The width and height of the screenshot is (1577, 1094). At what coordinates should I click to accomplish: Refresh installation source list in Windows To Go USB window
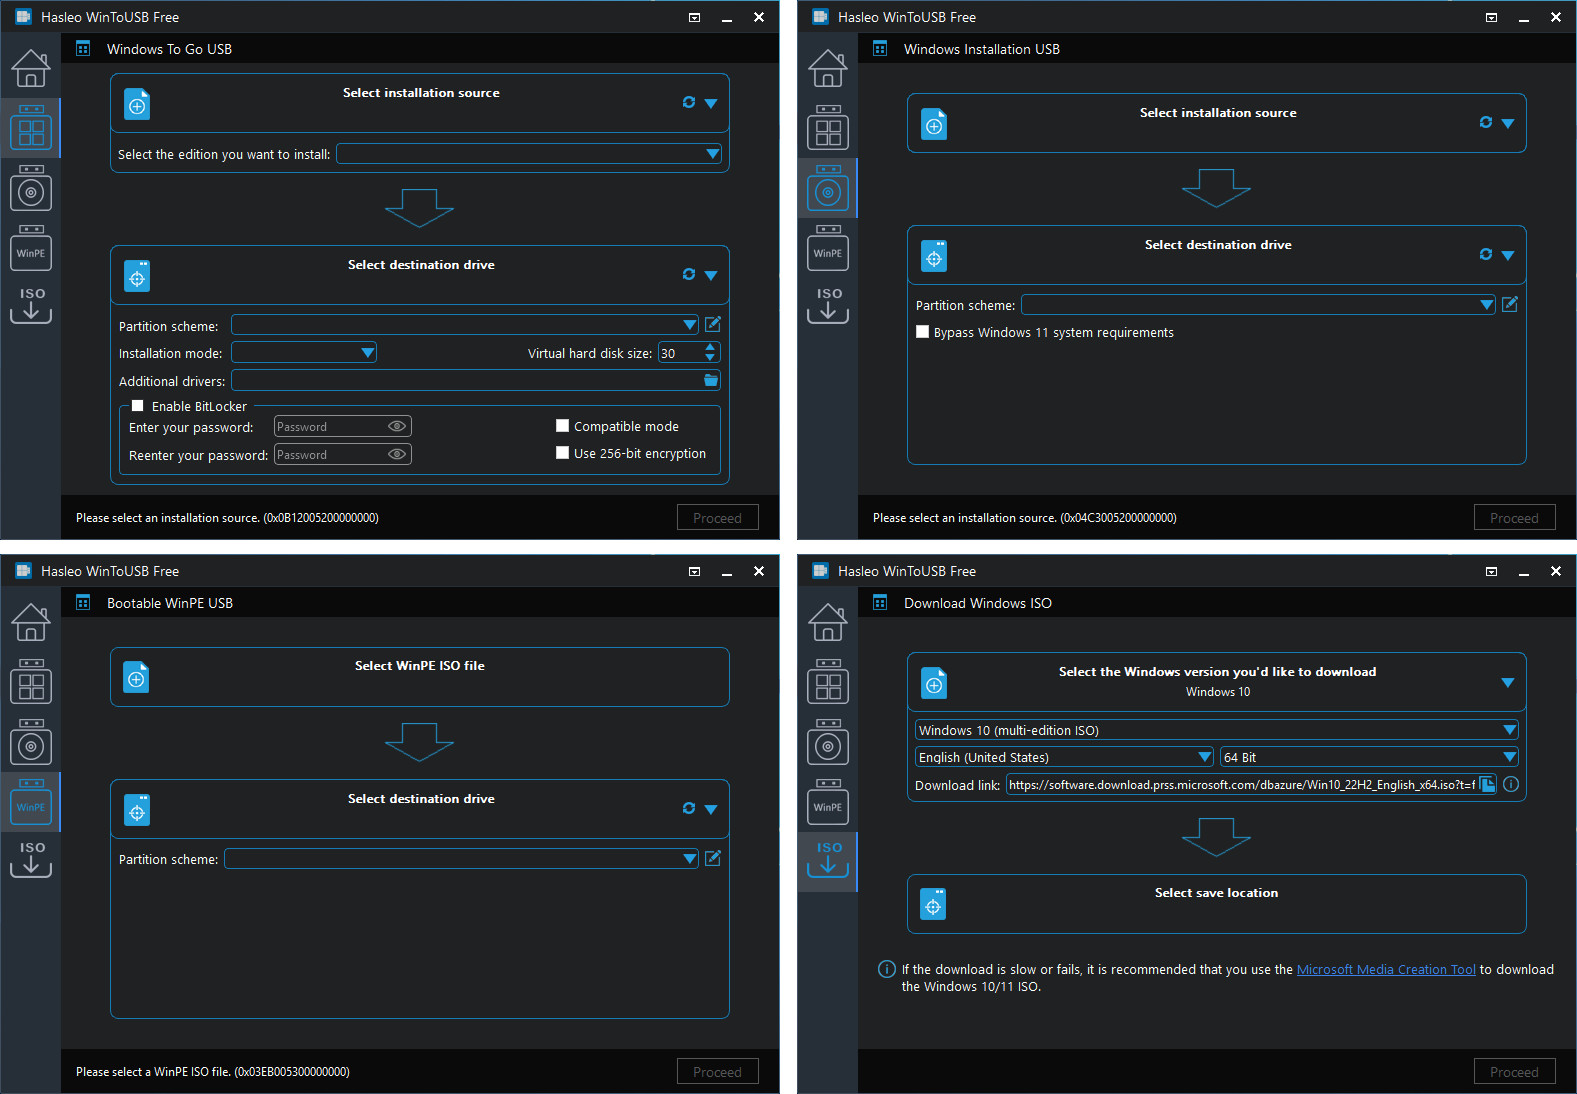[689, 102]
